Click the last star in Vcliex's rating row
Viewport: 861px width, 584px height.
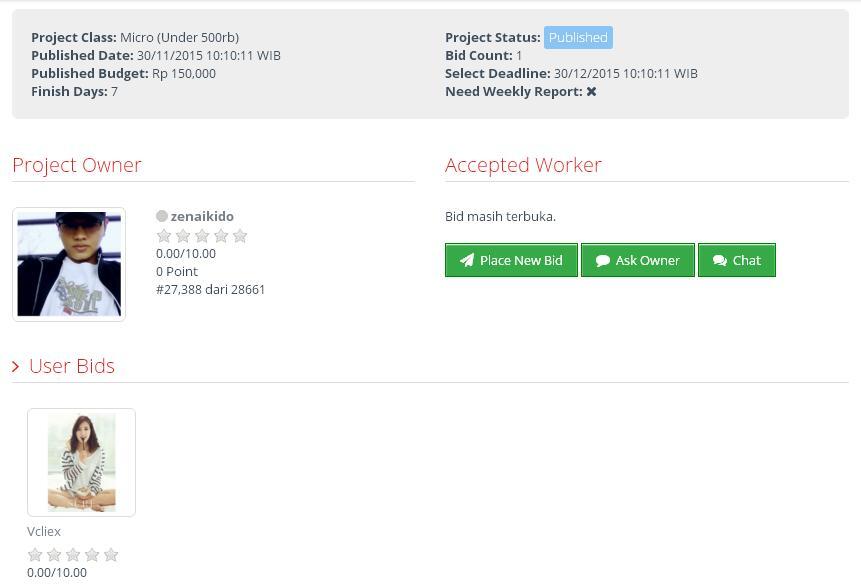[111, 554]
